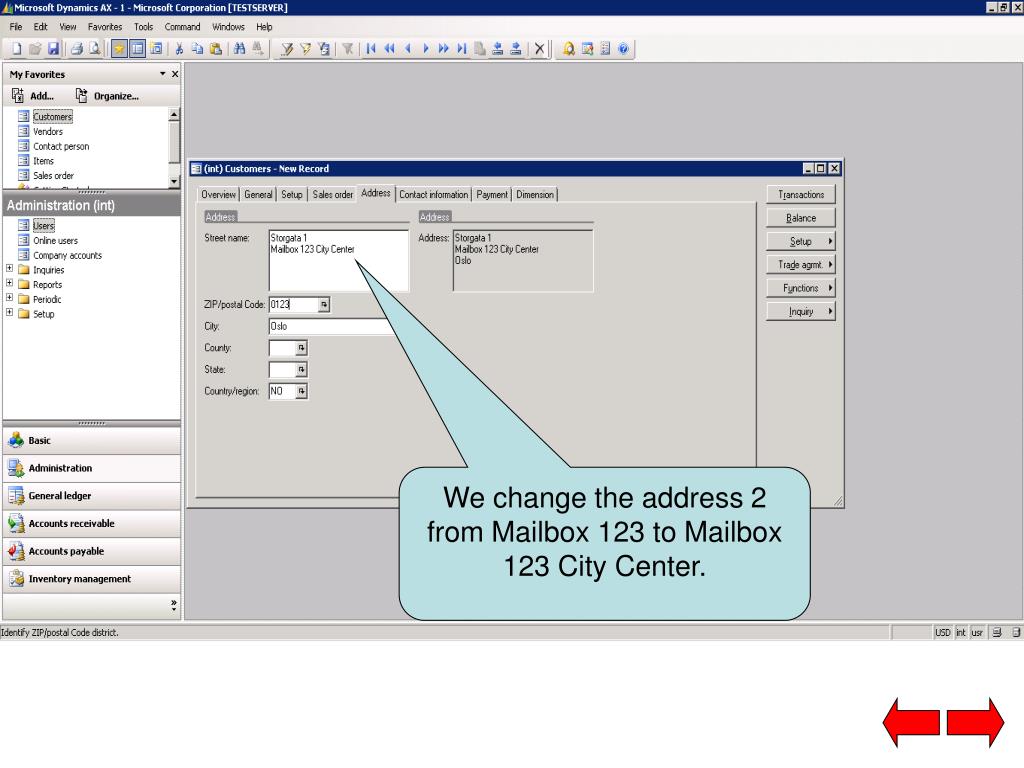Open the Functions submenu button
This screenshot has width=1024, height=768.
(801, 288)
